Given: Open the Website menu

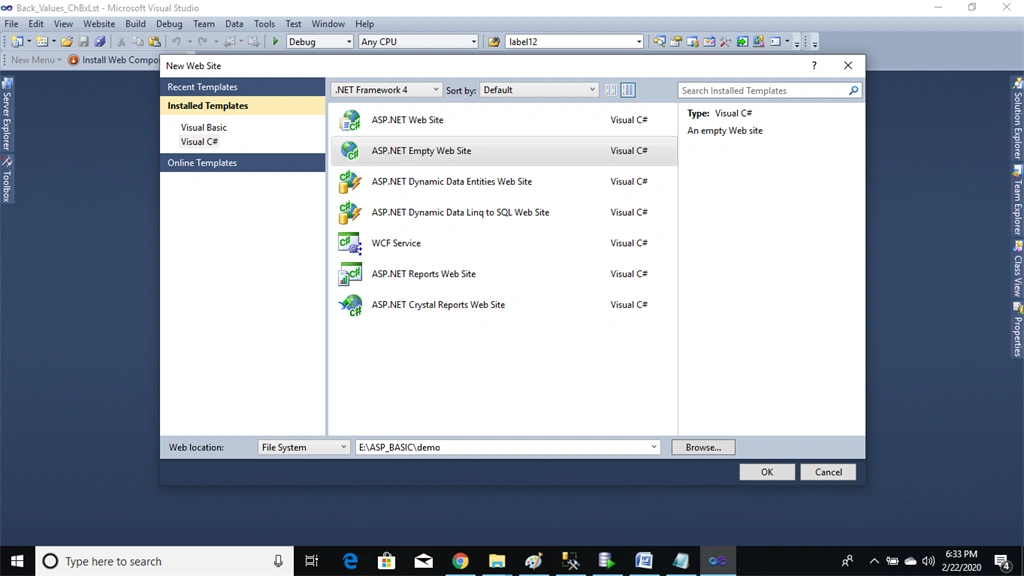Looking at the screenshot, I should (x=99, y=24).
